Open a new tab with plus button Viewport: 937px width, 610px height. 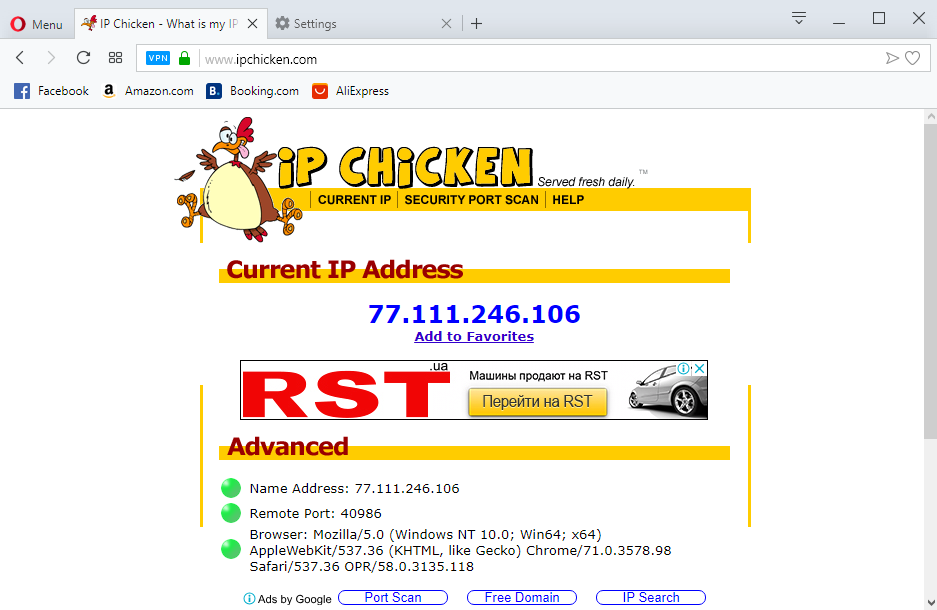[476, 24]
